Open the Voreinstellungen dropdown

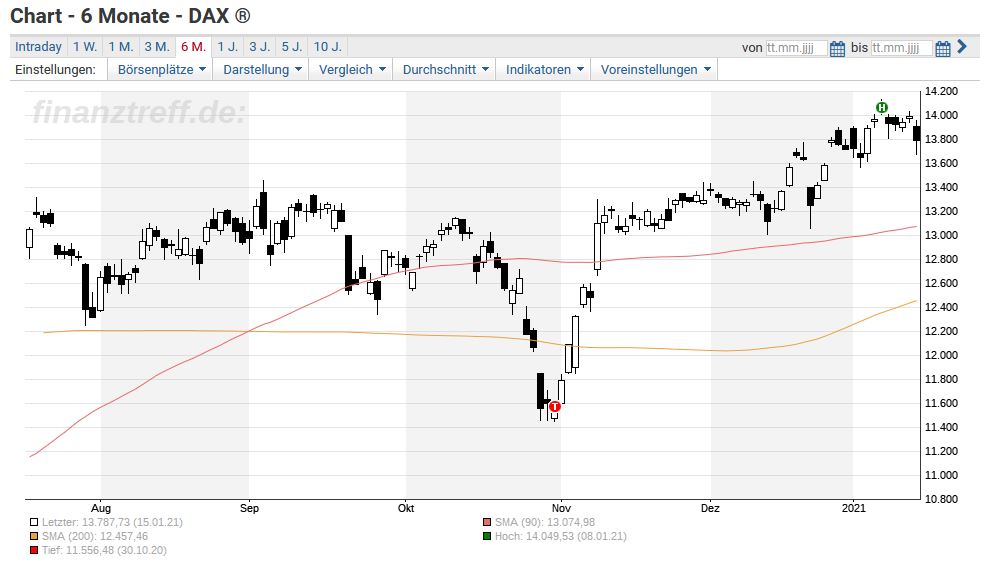click(x=655, y=70)
